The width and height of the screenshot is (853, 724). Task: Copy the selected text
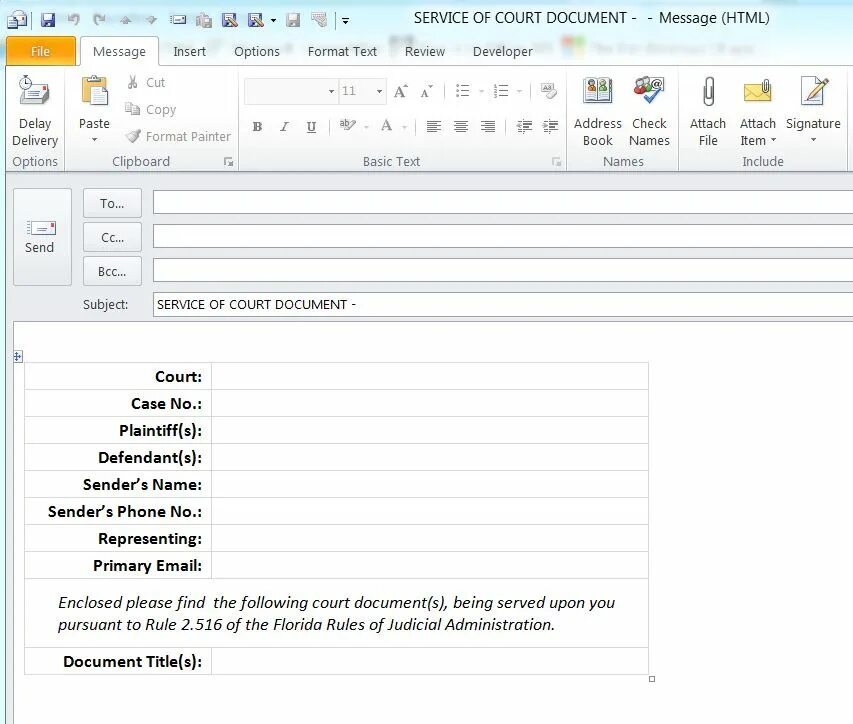coord(151,109)
